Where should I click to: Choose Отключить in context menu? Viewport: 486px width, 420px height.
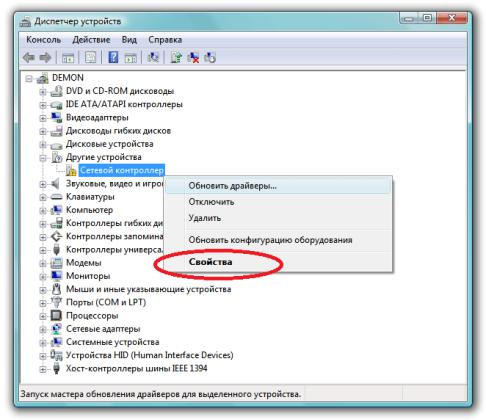278,202
